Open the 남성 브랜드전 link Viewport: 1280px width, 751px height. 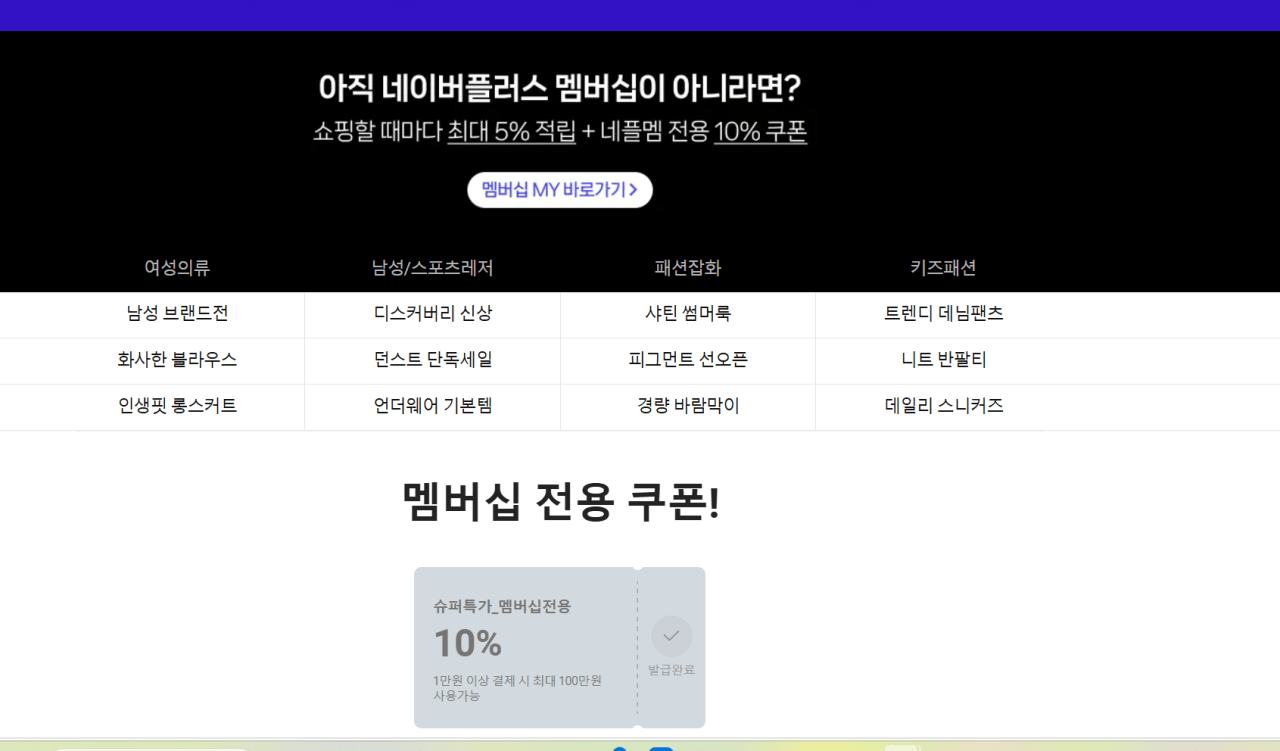coord(177,314)
